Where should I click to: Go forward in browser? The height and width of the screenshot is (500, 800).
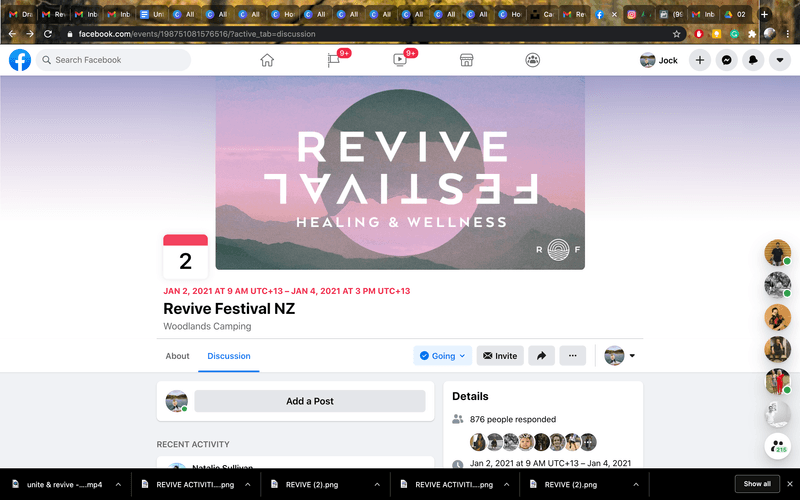coord(30,34)
